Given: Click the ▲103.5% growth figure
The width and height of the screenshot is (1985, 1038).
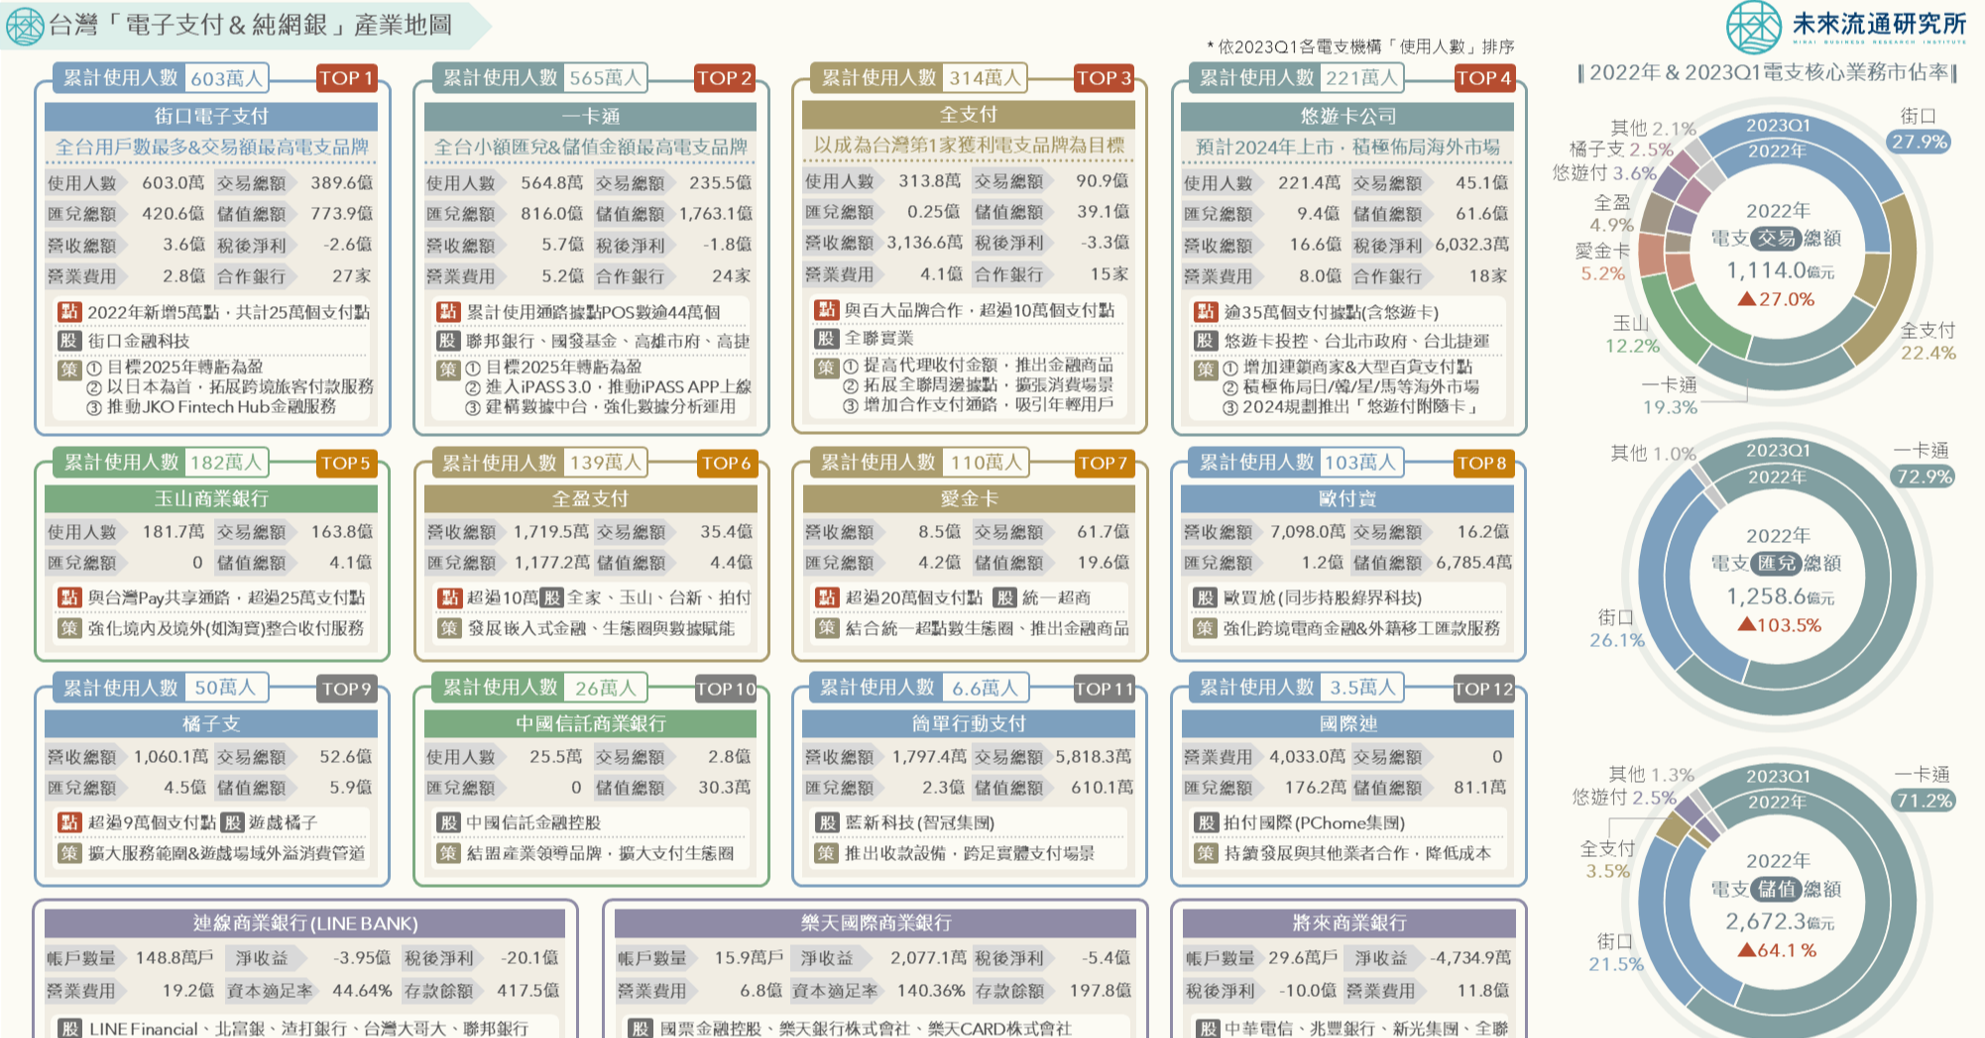Looking at the screenshot, I should (x=1779, y=625).
